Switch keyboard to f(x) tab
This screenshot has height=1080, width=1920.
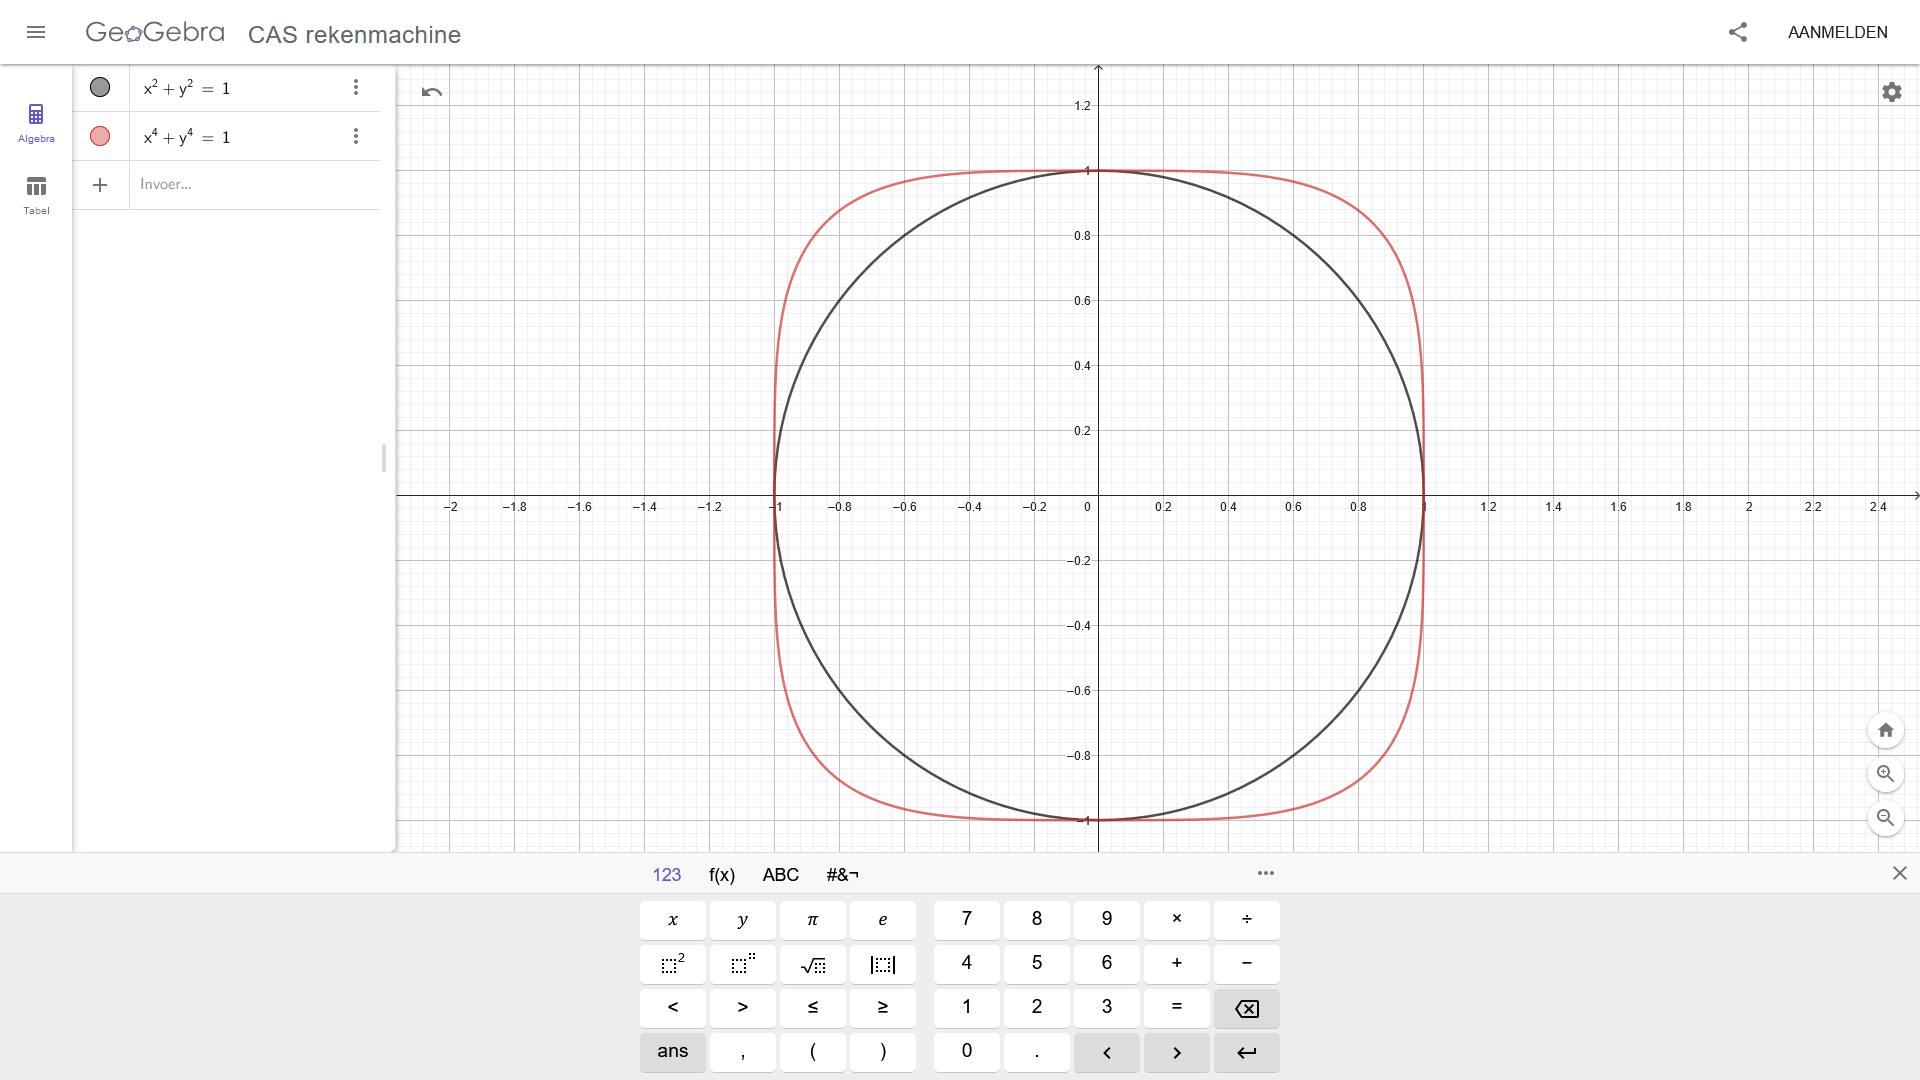(x=721, y=875)
